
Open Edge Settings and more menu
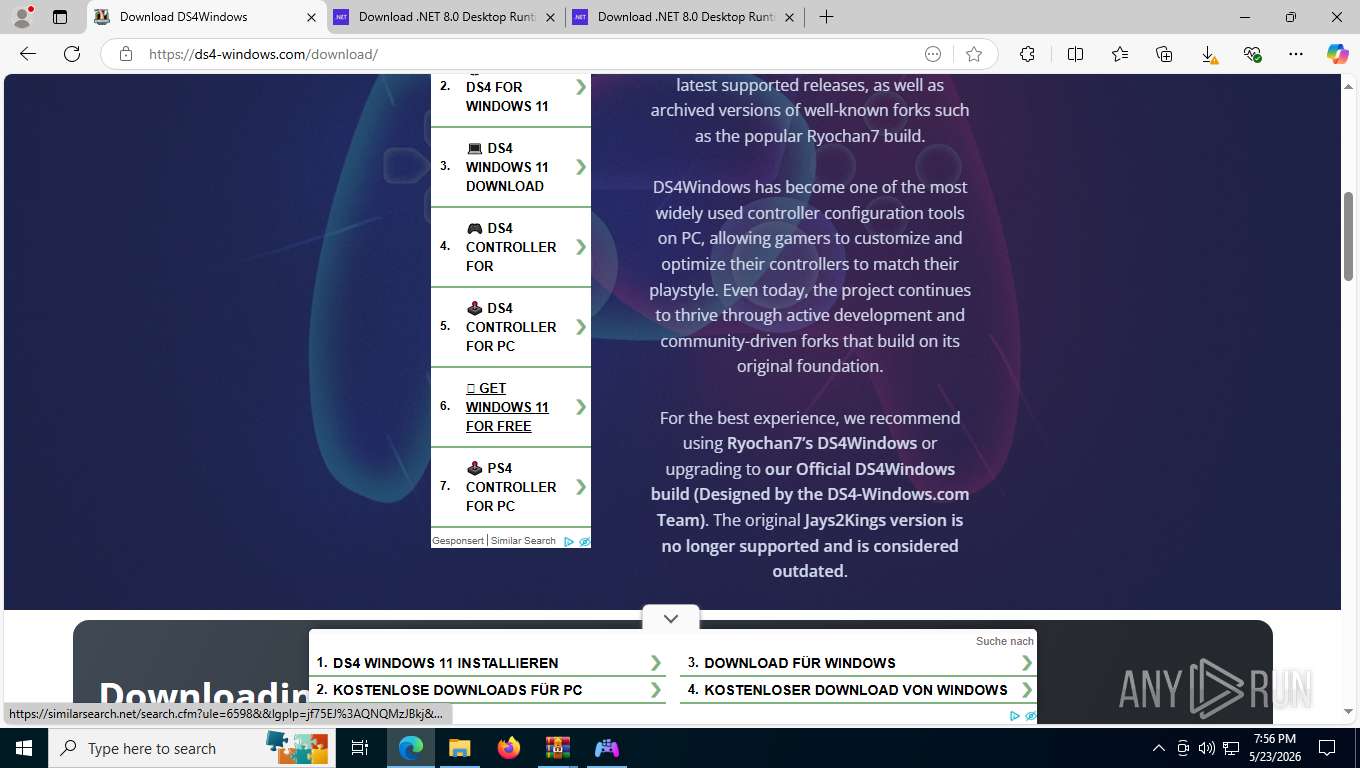point(1296,54)
